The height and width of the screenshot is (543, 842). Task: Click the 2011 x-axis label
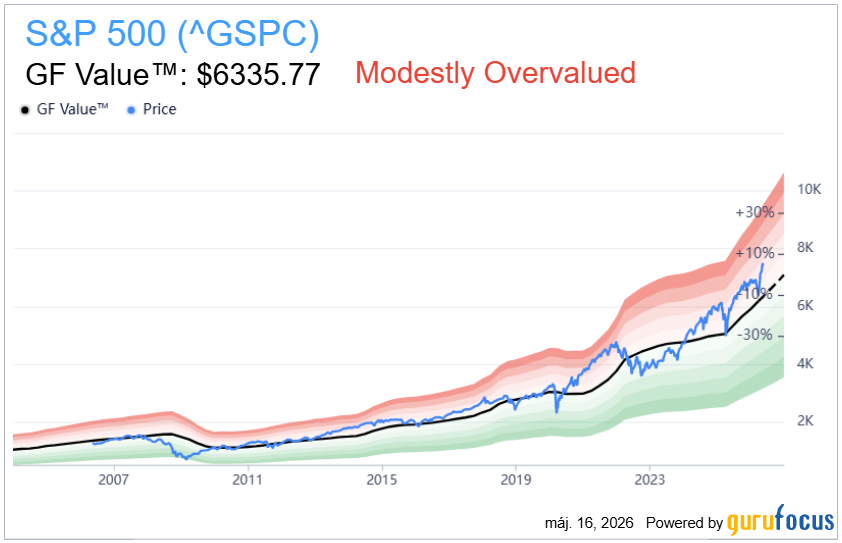pyautogui.click(x=248, y=479)
